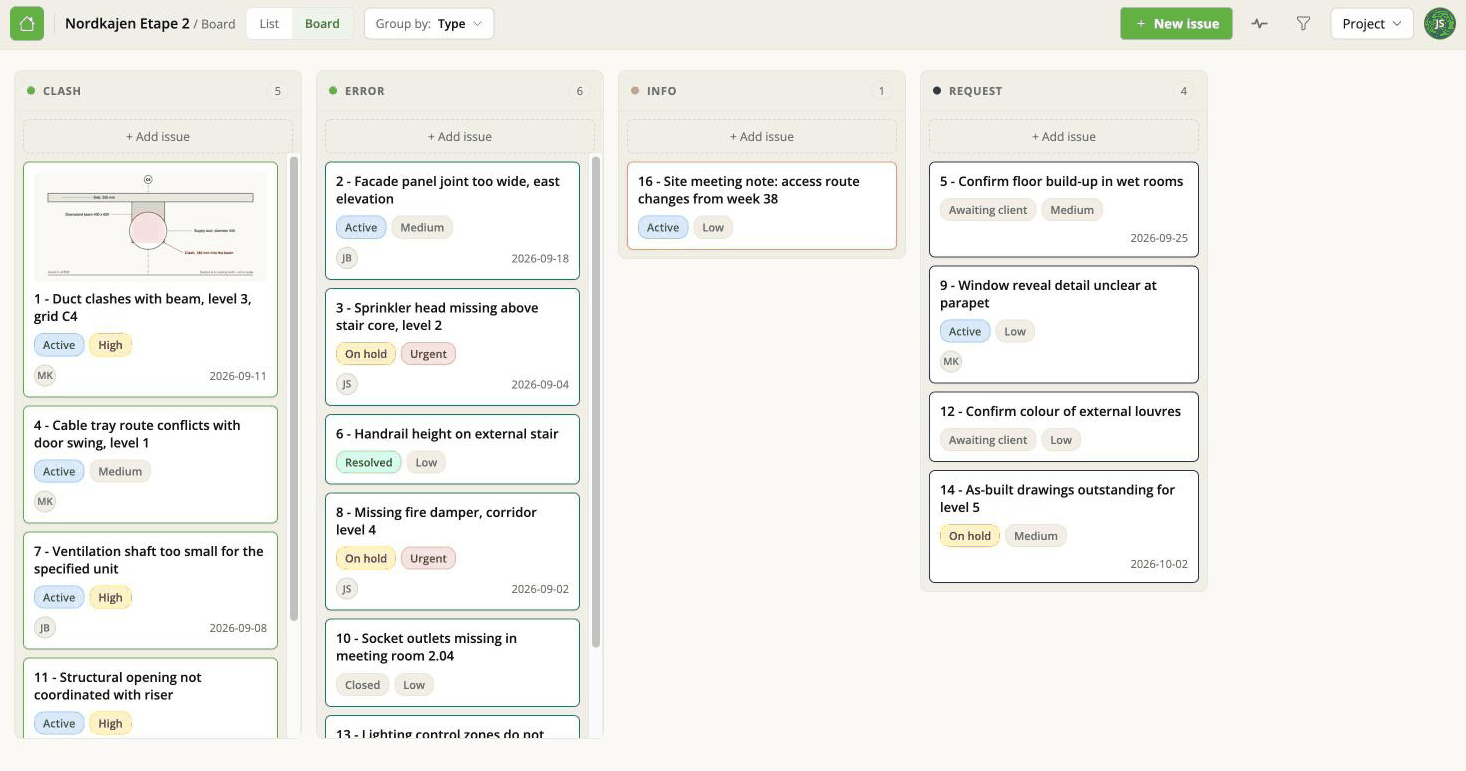Add issue in the REQUEST column
Image resolution: width=1466 pixels, height=771 pixels.
click(1064, 137)
